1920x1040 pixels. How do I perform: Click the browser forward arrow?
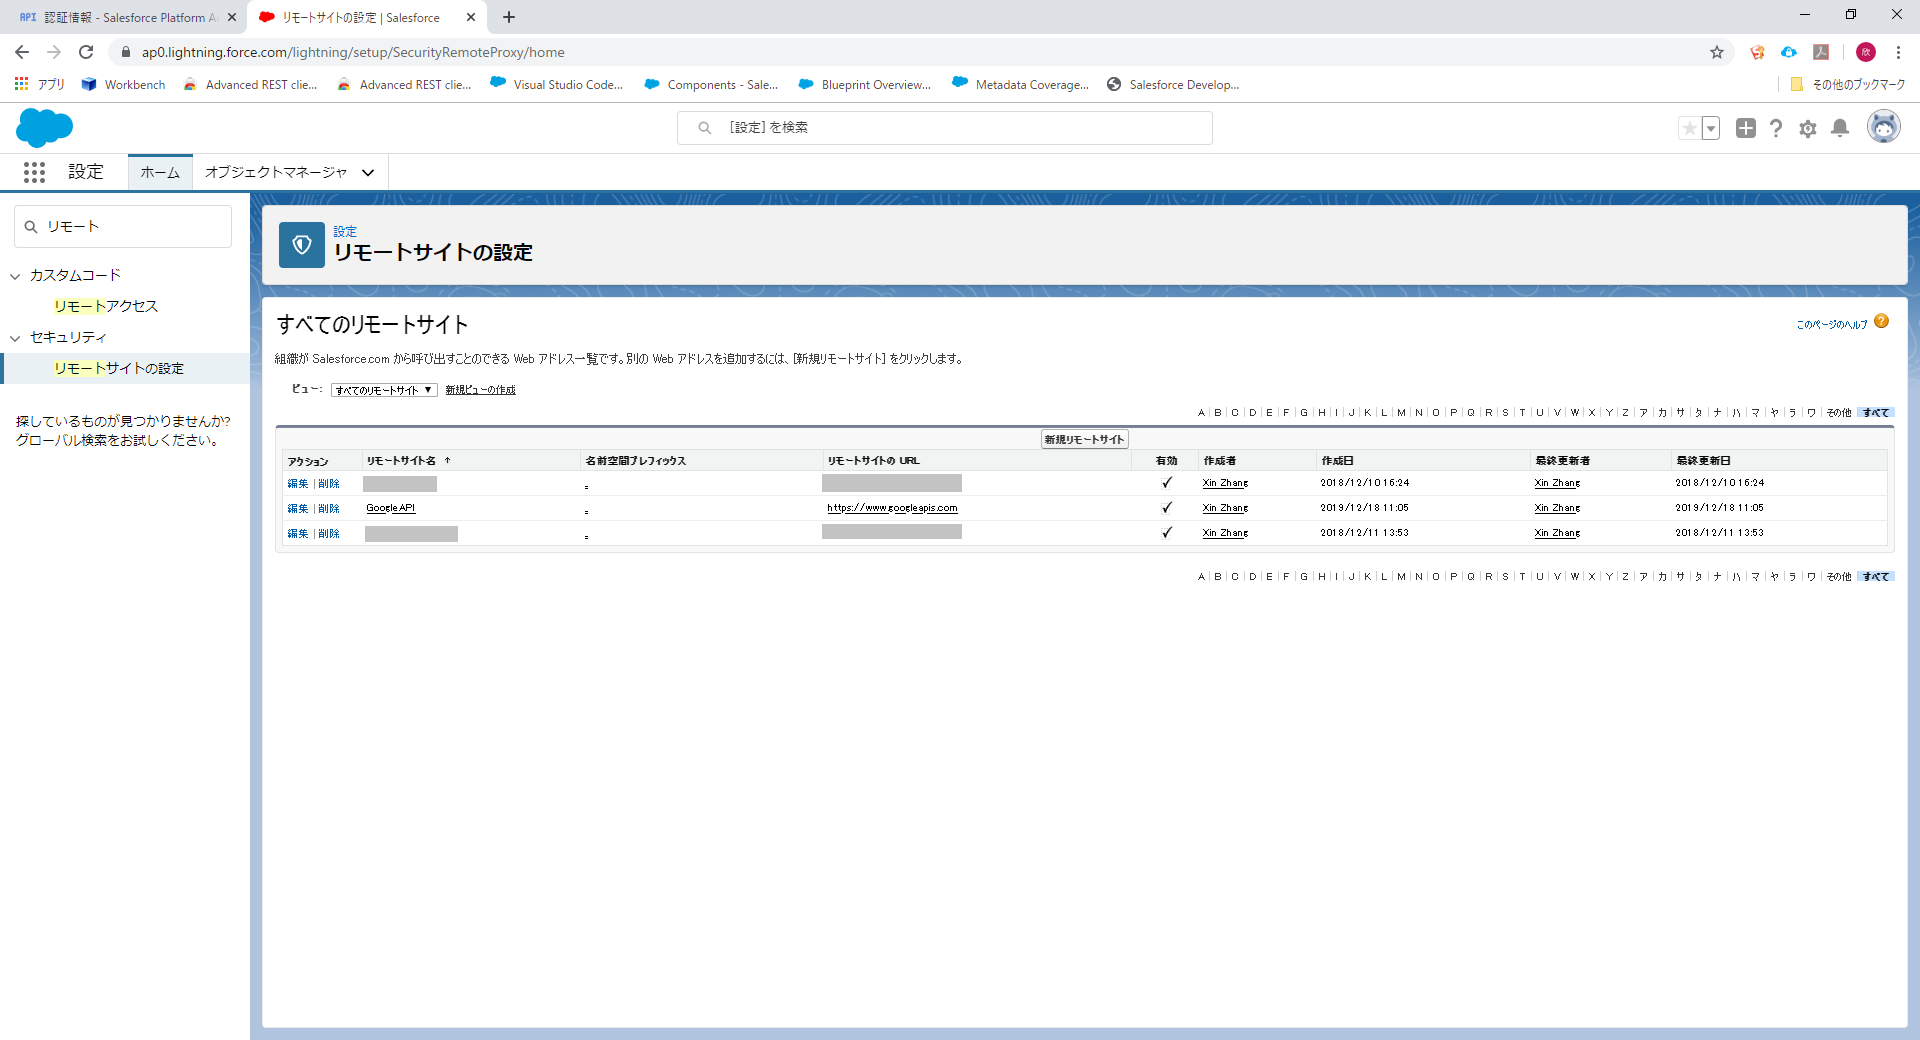(54, 52)
